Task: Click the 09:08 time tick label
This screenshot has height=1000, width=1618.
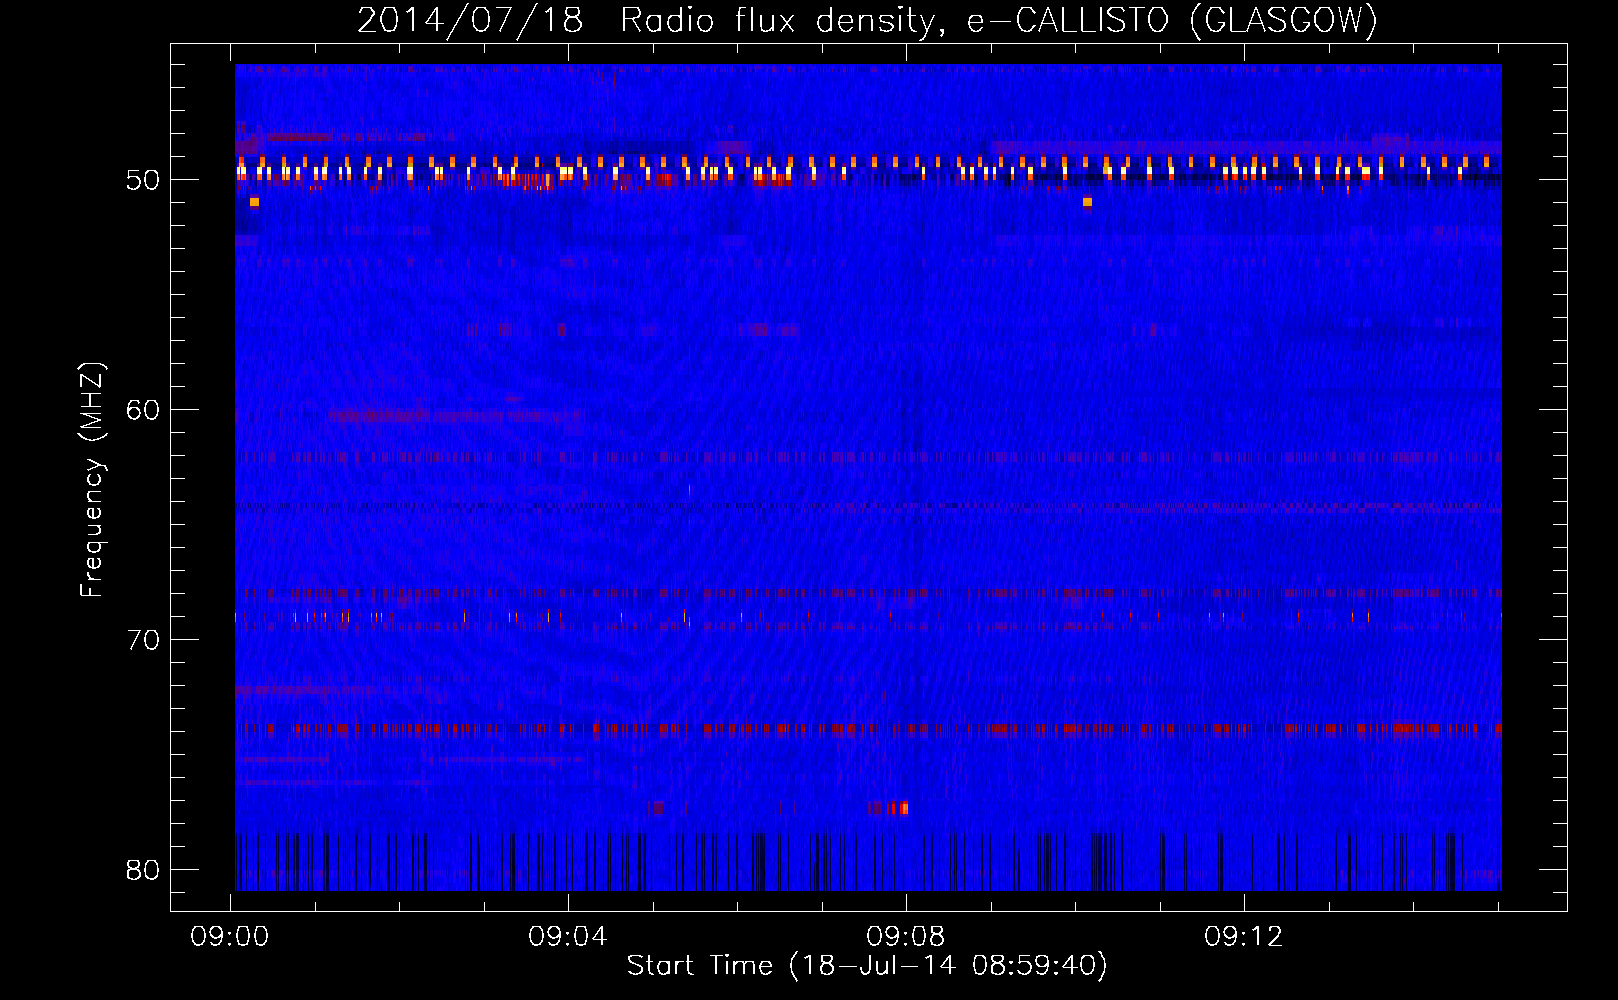Action: coord(906,937)
